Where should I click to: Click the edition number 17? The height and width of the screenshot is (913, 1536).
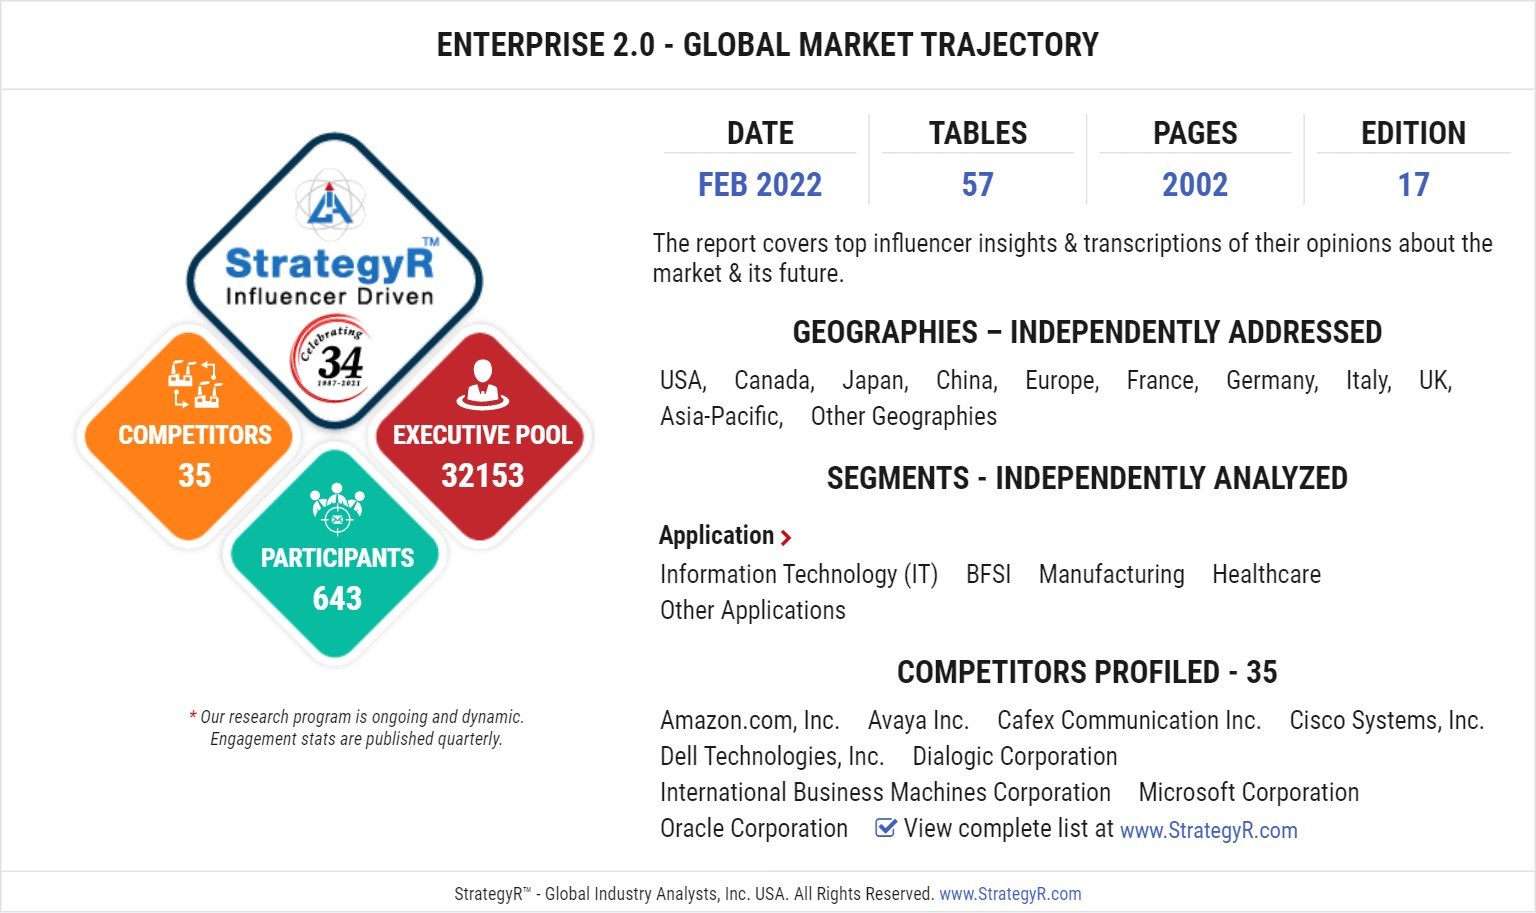click(1413, 185)
